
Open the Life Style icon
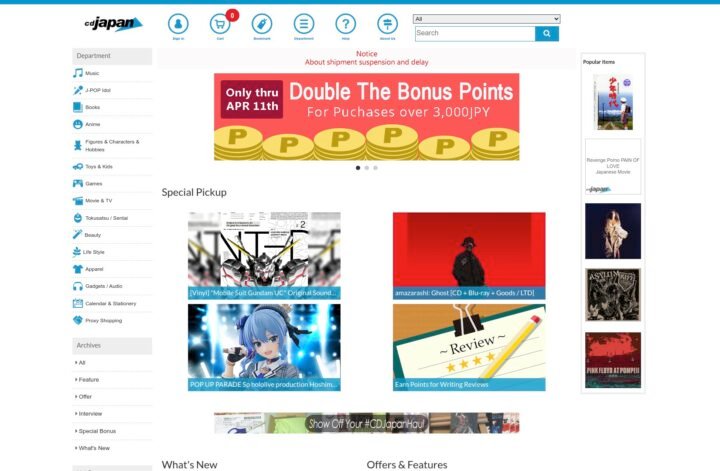(77, 252)
